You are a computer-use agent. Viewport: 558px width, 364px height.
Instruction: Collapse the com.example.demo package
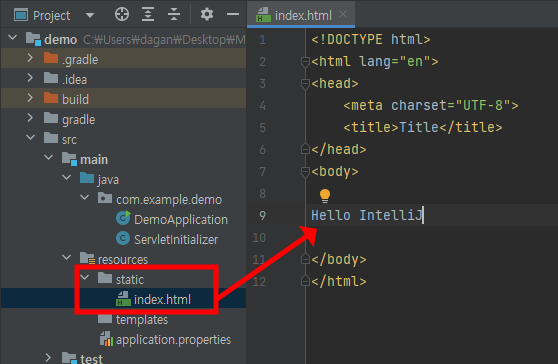point(84,197)
